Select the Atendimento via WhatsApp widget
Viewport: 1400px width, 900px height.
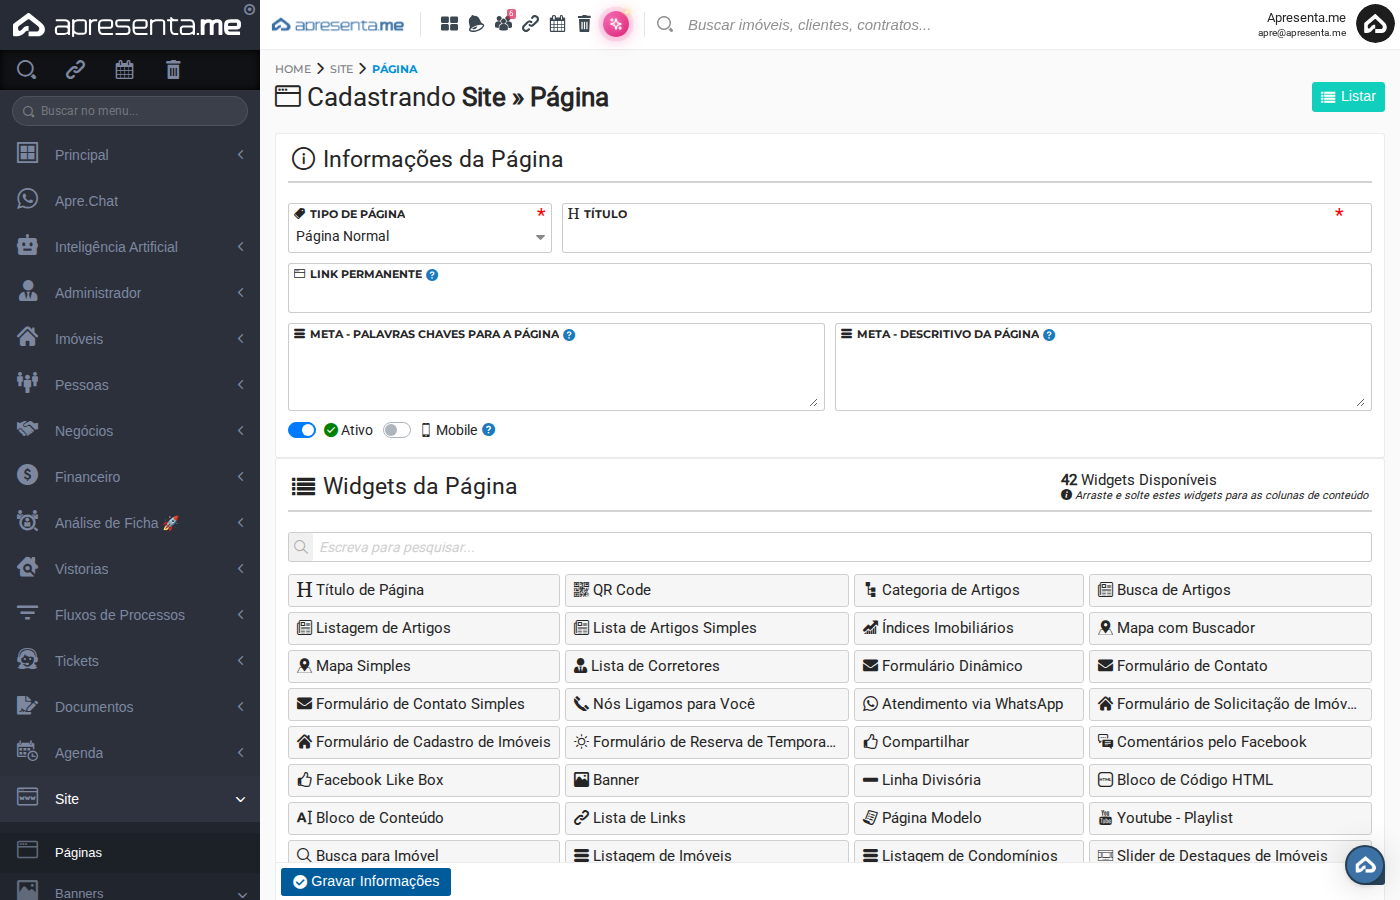(x=968, y=704)
